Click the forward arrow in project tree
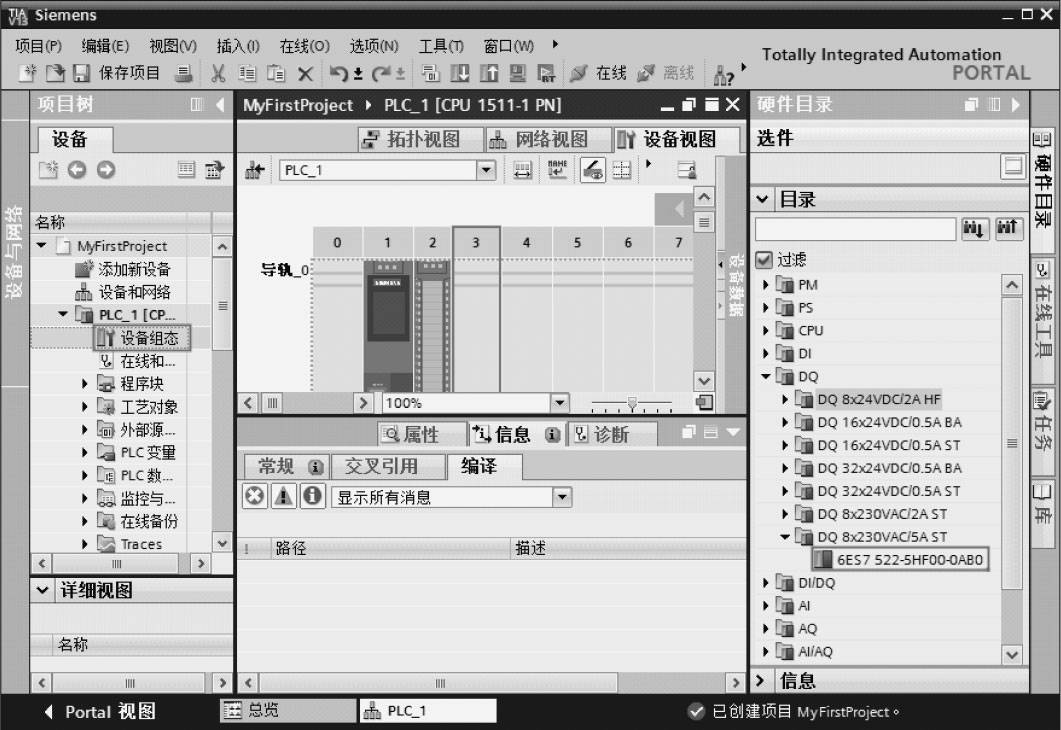 click(106, 170)
